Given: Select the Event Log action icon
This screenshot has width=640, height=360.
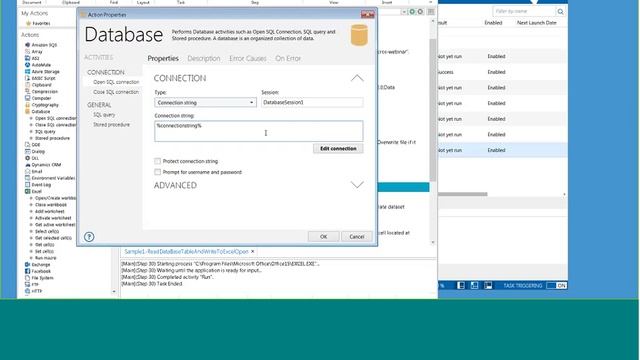Looking at the screenshot, I should 27,184.
